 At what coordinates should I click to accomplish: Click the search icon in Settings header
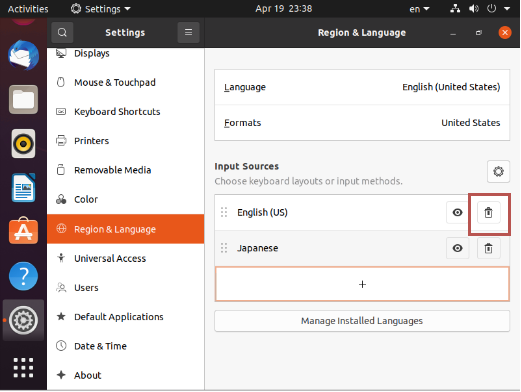click(62, 32)
